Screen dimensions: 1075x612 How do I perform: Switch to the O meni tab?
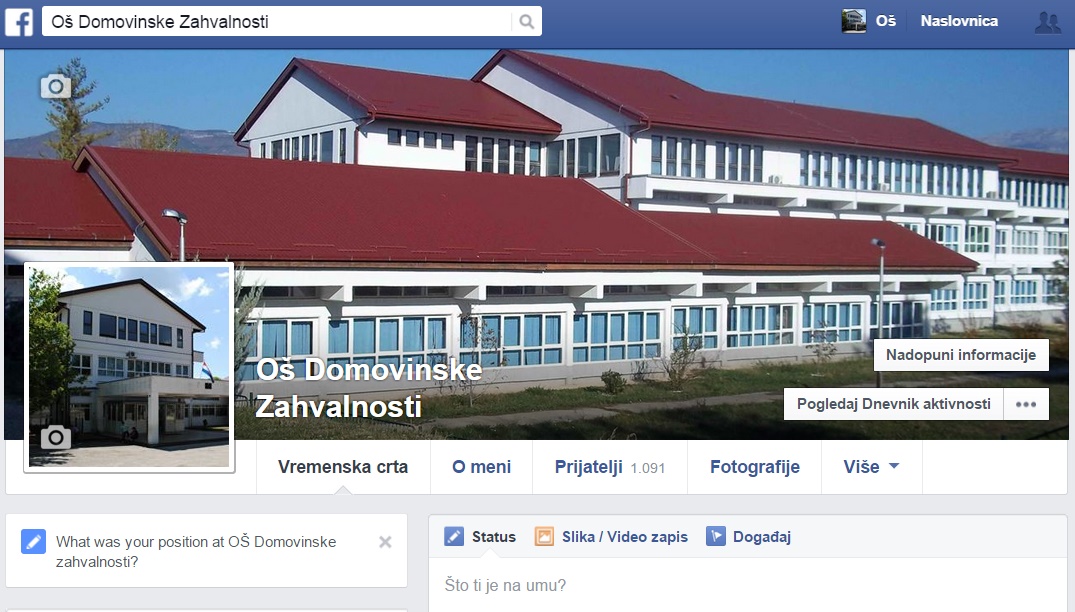click(481, 467)
